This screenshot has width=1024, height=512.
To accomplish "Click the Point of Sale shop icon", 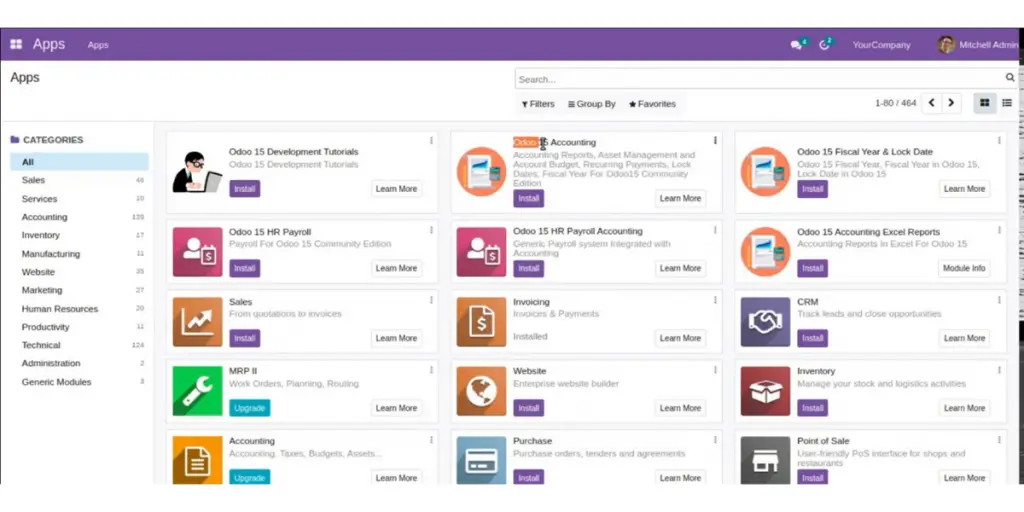I will pos(765,460).
